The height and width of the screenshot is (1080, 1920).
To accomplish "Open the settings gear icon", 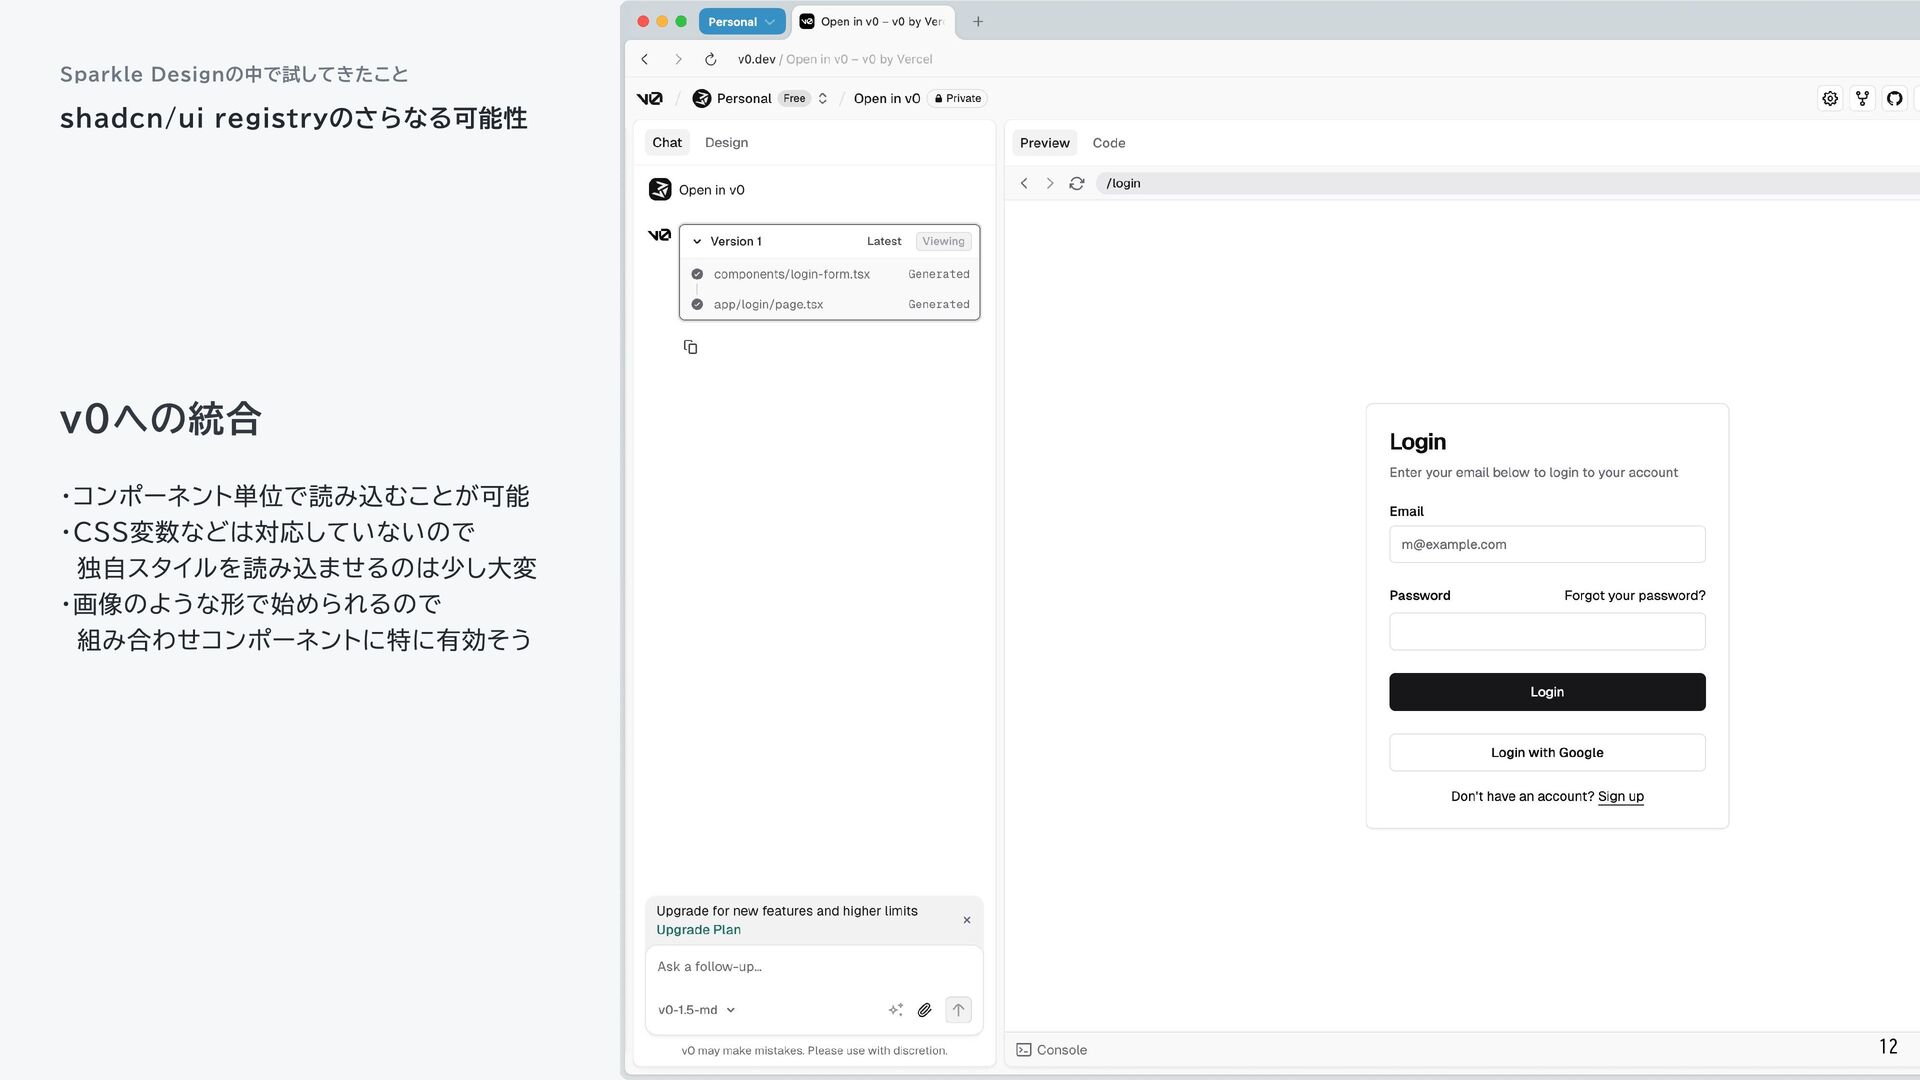I will point(1830,98).
